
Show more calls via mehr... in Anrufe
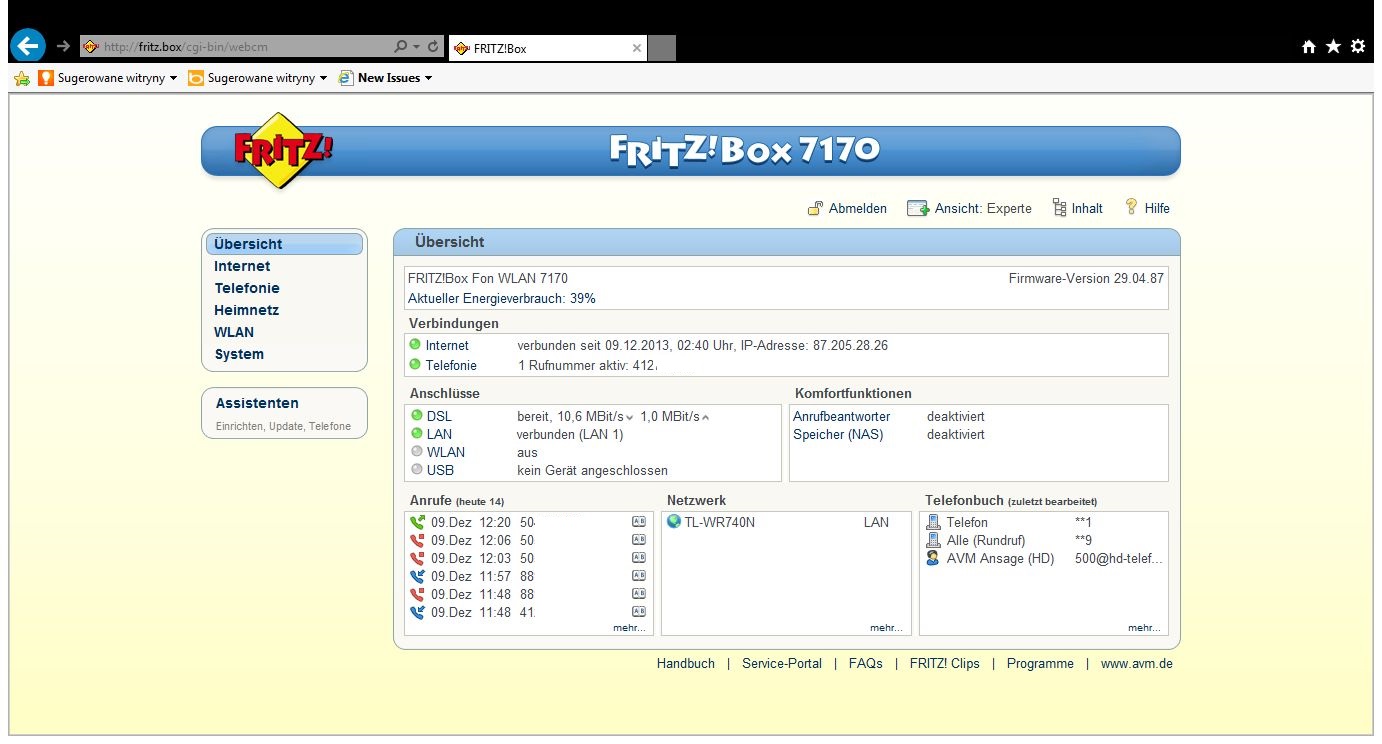tap(629, 628)
